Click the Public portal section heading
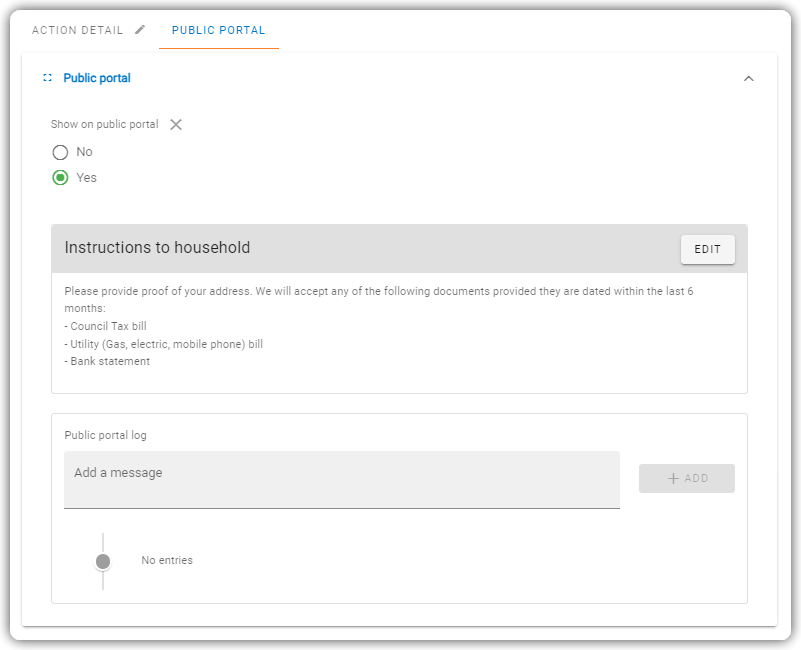The image size is (801, 650). click(97, 78)
